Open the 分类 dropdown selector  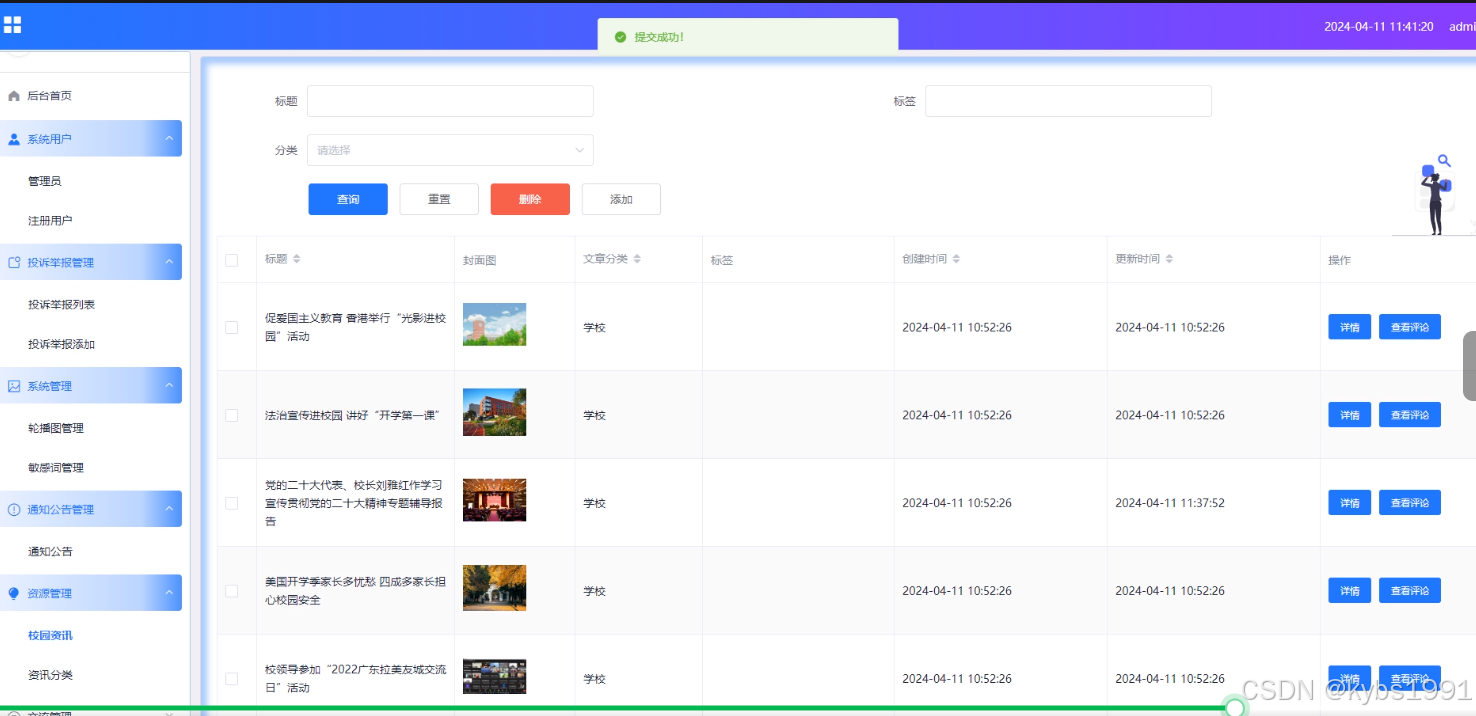pyautogui.click(x=450, y=150)
